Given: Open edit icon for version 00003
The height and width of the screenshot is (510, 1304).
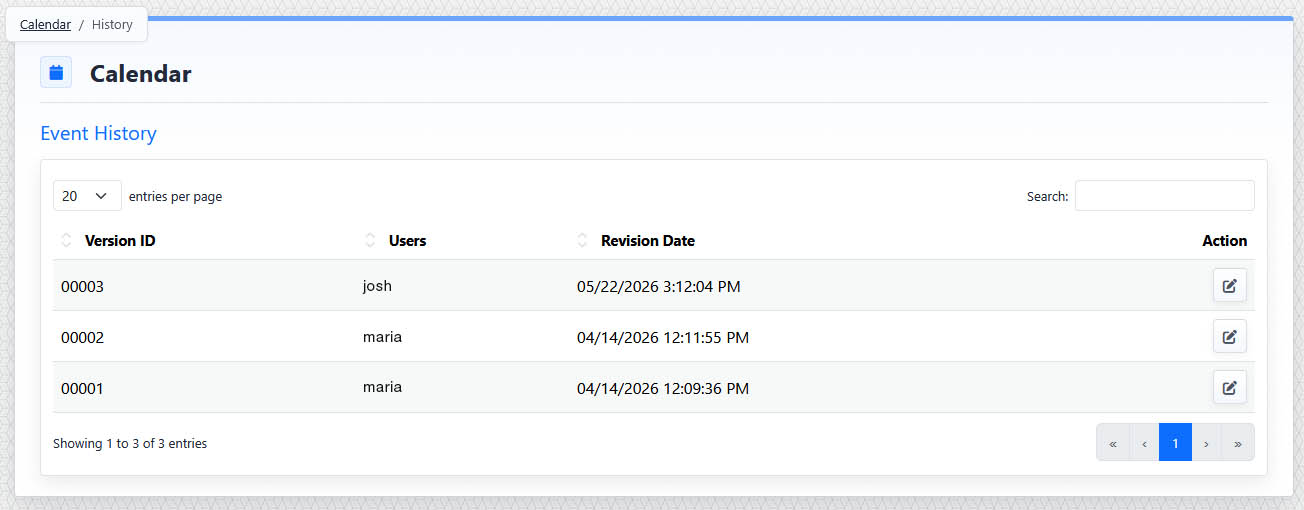Looking at the screenshot, I should point(1229,286).
